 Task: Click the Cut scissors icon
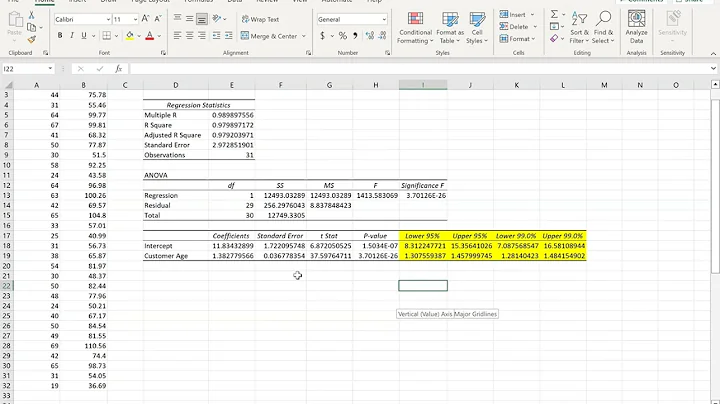pos(31,16)
